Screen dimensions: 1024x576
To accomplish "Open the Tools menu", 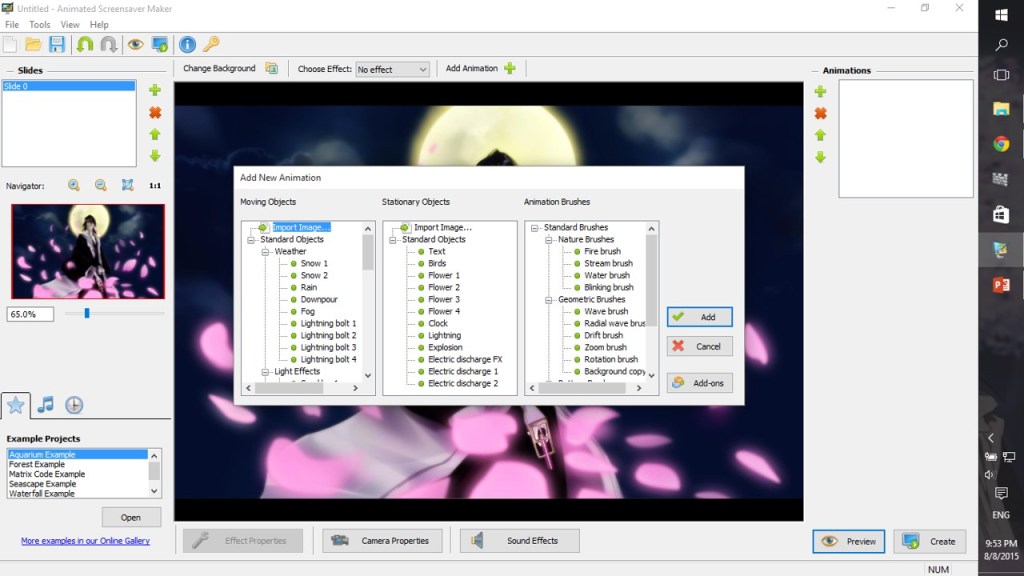I will (39, 24).
